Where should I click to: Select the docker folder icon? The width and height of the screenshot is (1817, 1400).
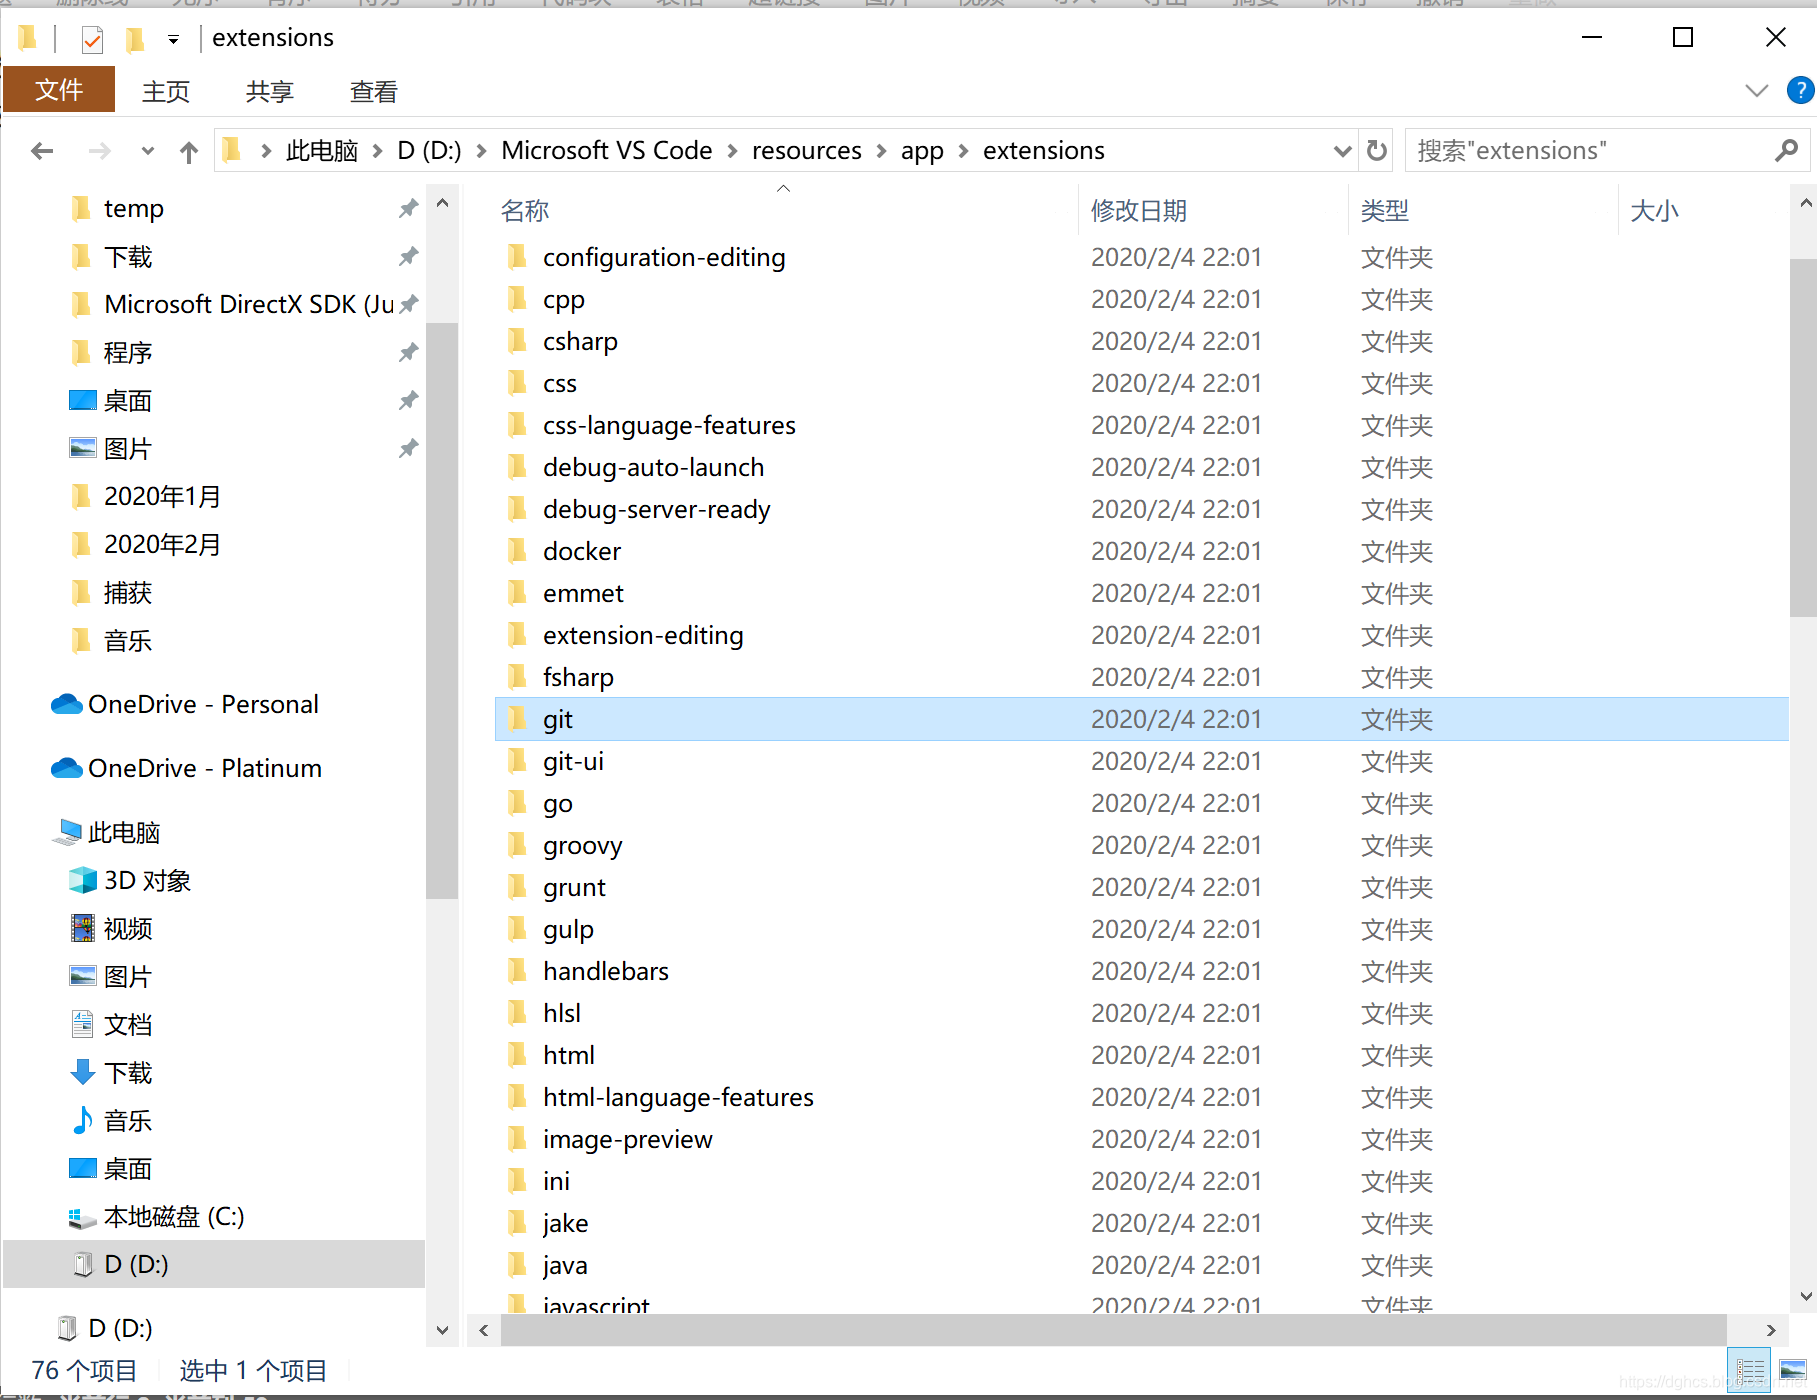[517, 551]
